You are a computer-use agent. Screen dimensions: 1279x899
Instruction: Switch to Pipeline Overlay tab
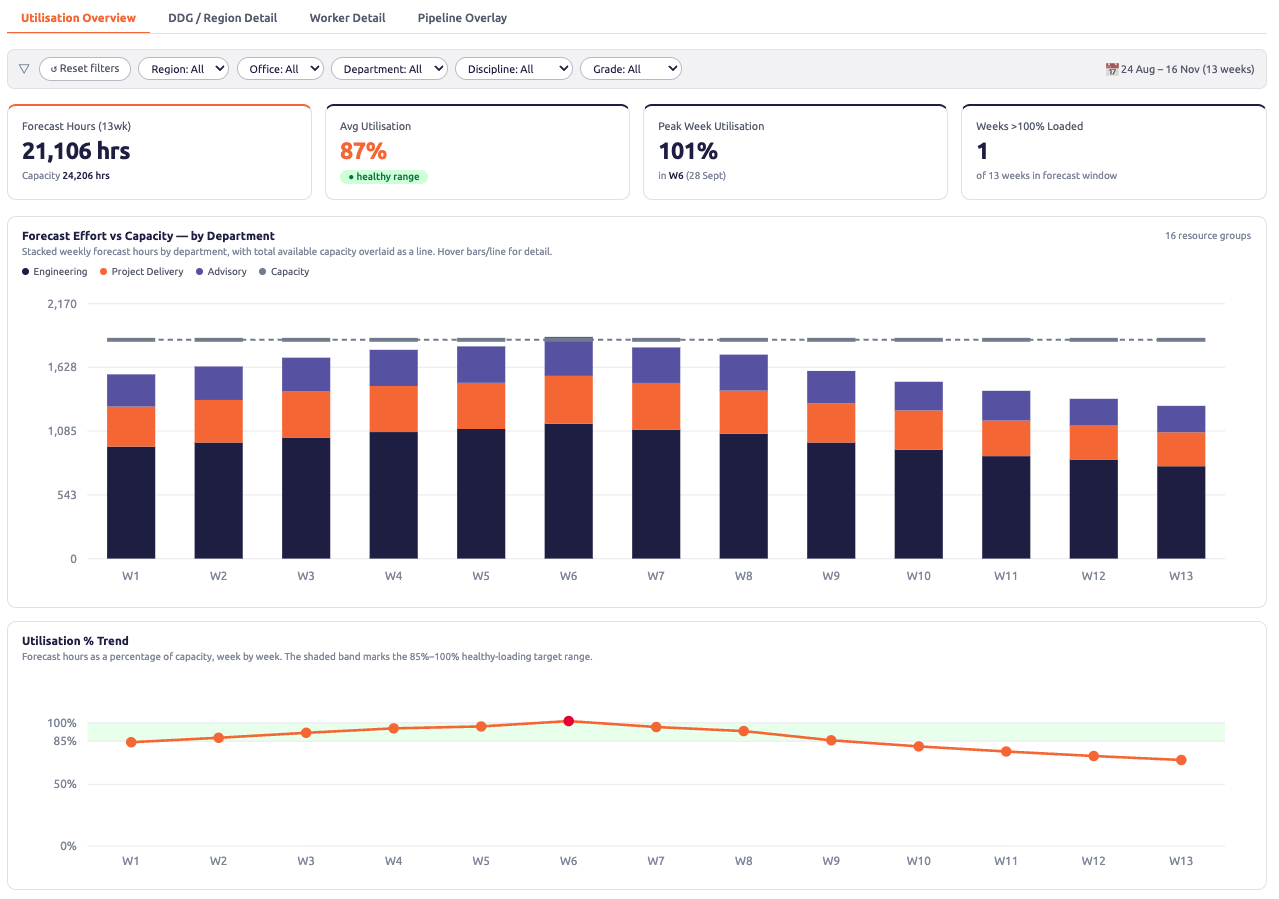[x=462, y=18]
